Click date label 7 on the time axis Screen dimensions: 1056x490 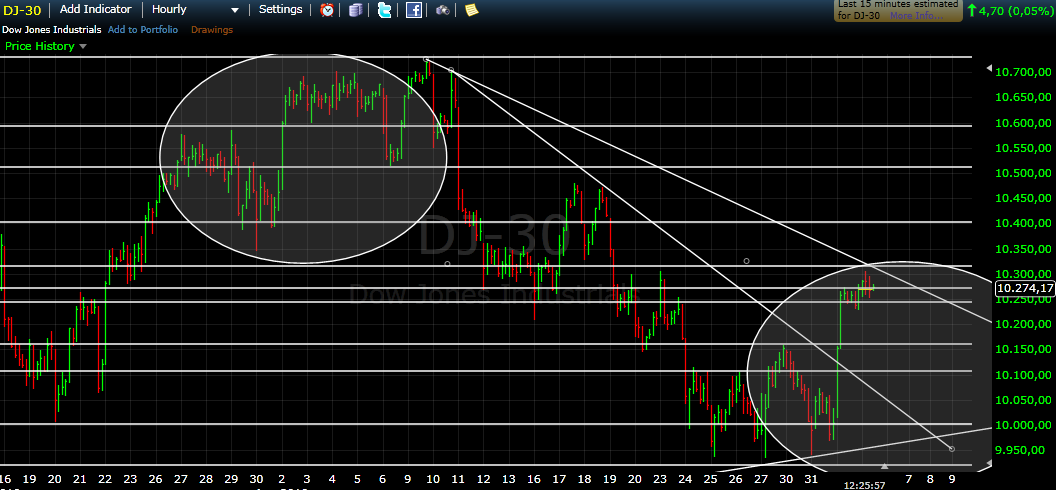(909, 479)
